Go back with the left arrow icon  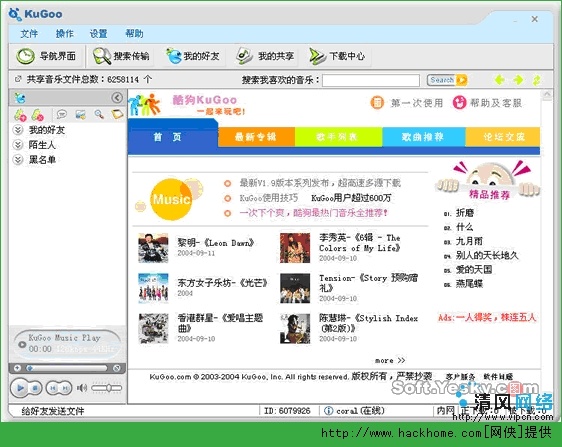point(499,80)
